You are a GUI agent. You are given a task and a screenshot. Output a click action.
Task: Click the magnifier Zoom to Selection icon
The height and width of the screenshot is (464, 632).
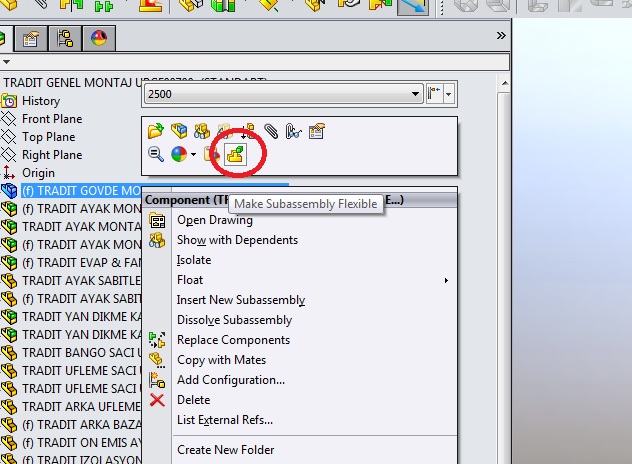[x=155, y=154]
